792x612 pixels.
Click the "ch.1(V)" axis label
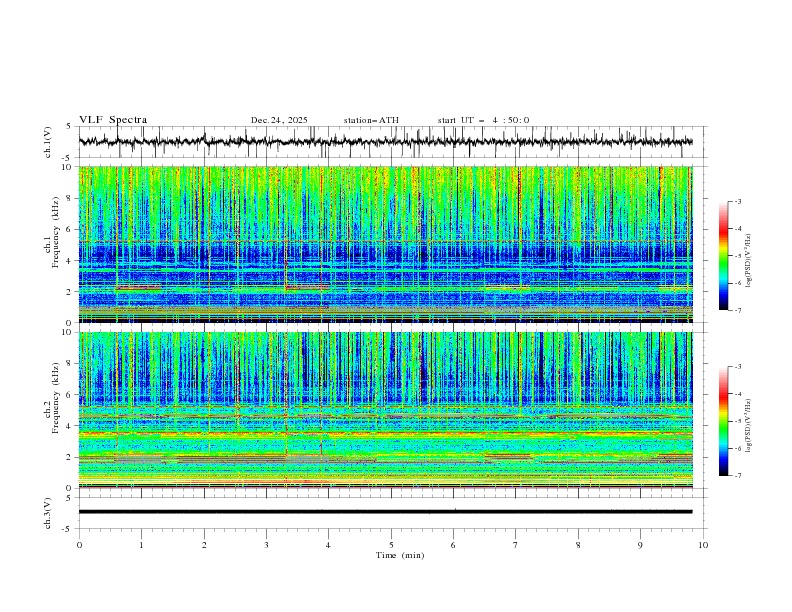pyautogui.click(x=48, y=142)
